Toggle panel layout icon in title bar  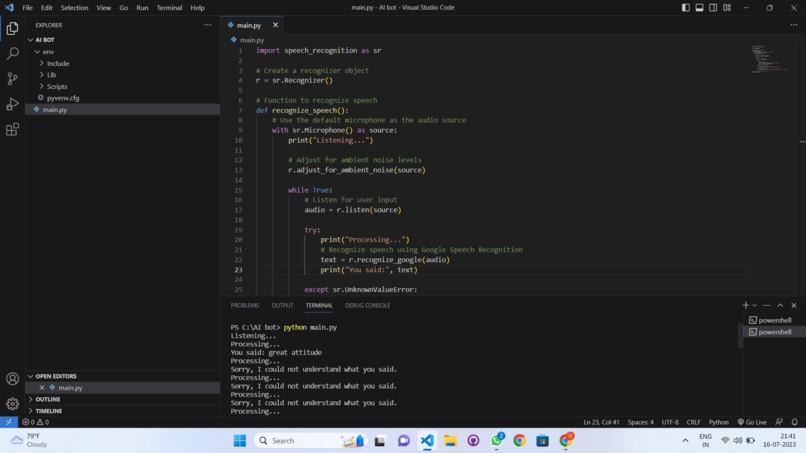(700, 8)
